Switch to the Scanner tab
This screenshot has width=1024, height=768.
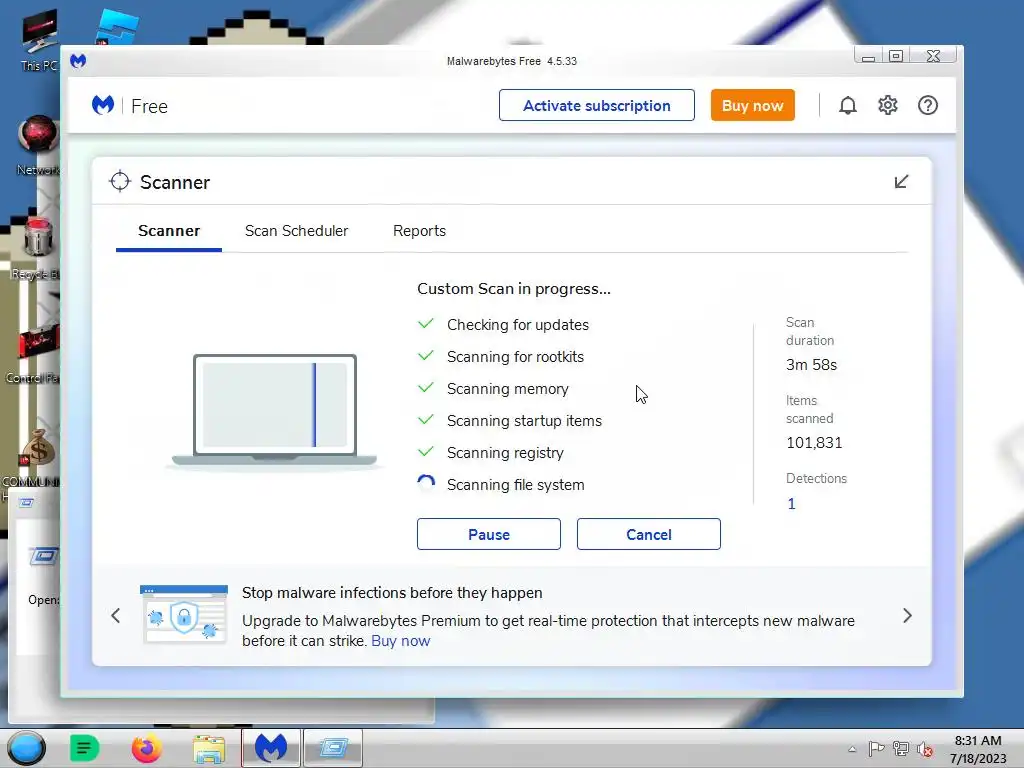pyautogui.click(x=168, y=231)
